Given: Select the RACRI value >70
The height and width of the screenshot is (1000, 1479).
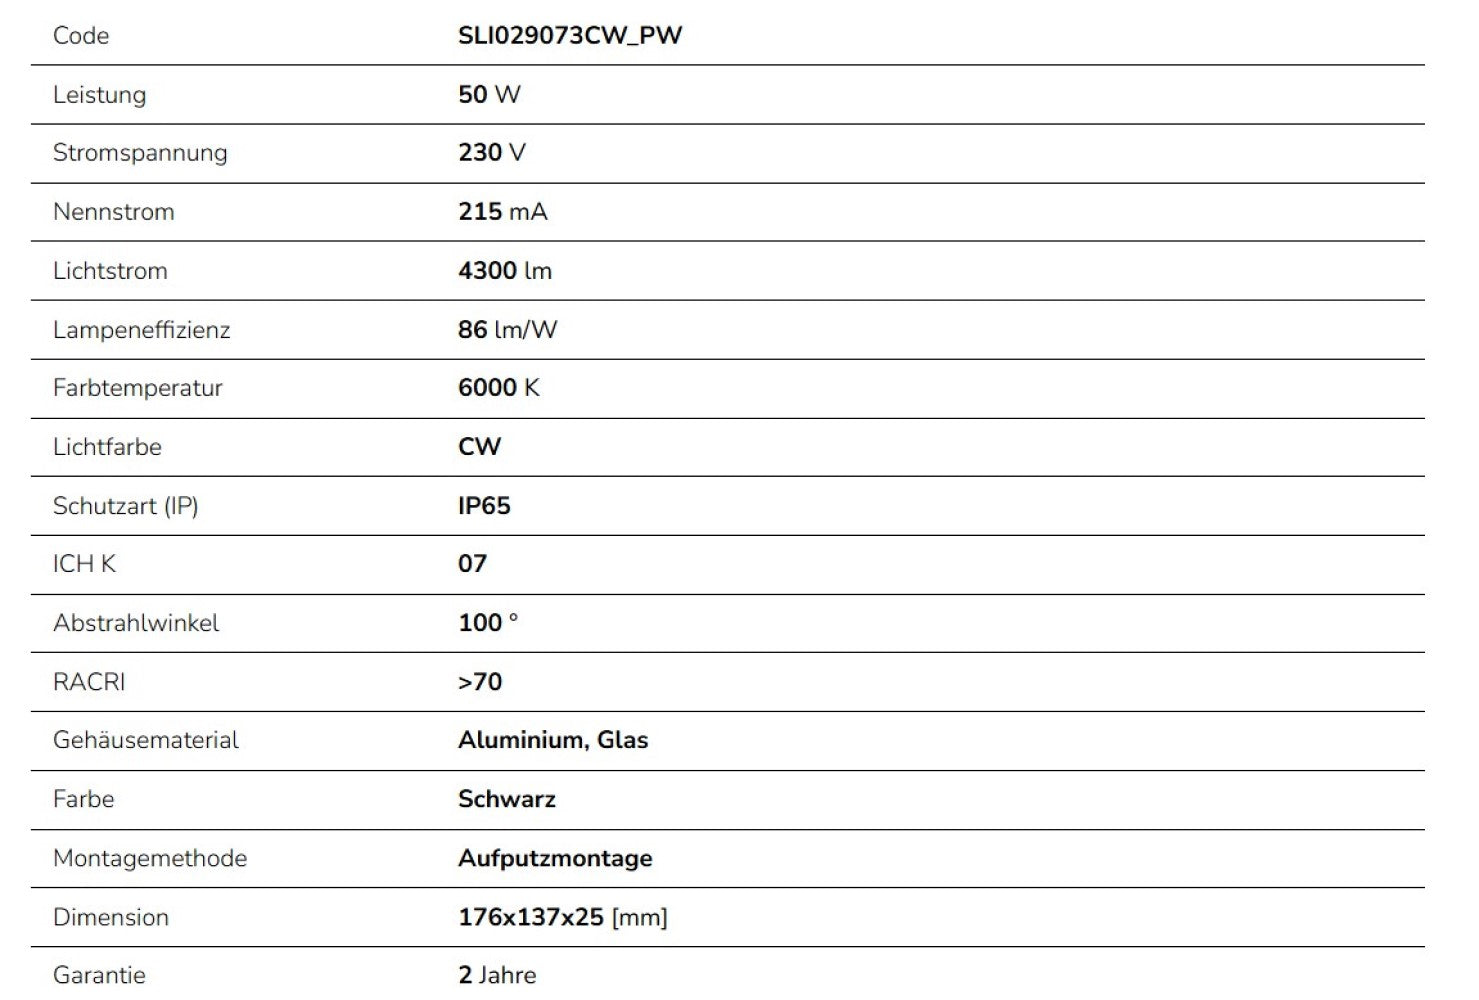Looking at the screenshot, I should coord(480,682).
